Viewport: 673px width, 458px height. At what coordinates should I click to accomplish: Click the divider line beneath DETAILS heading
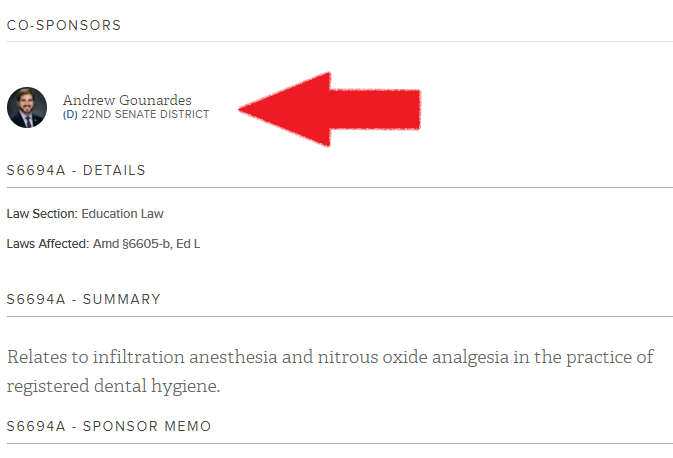[340, 188]
